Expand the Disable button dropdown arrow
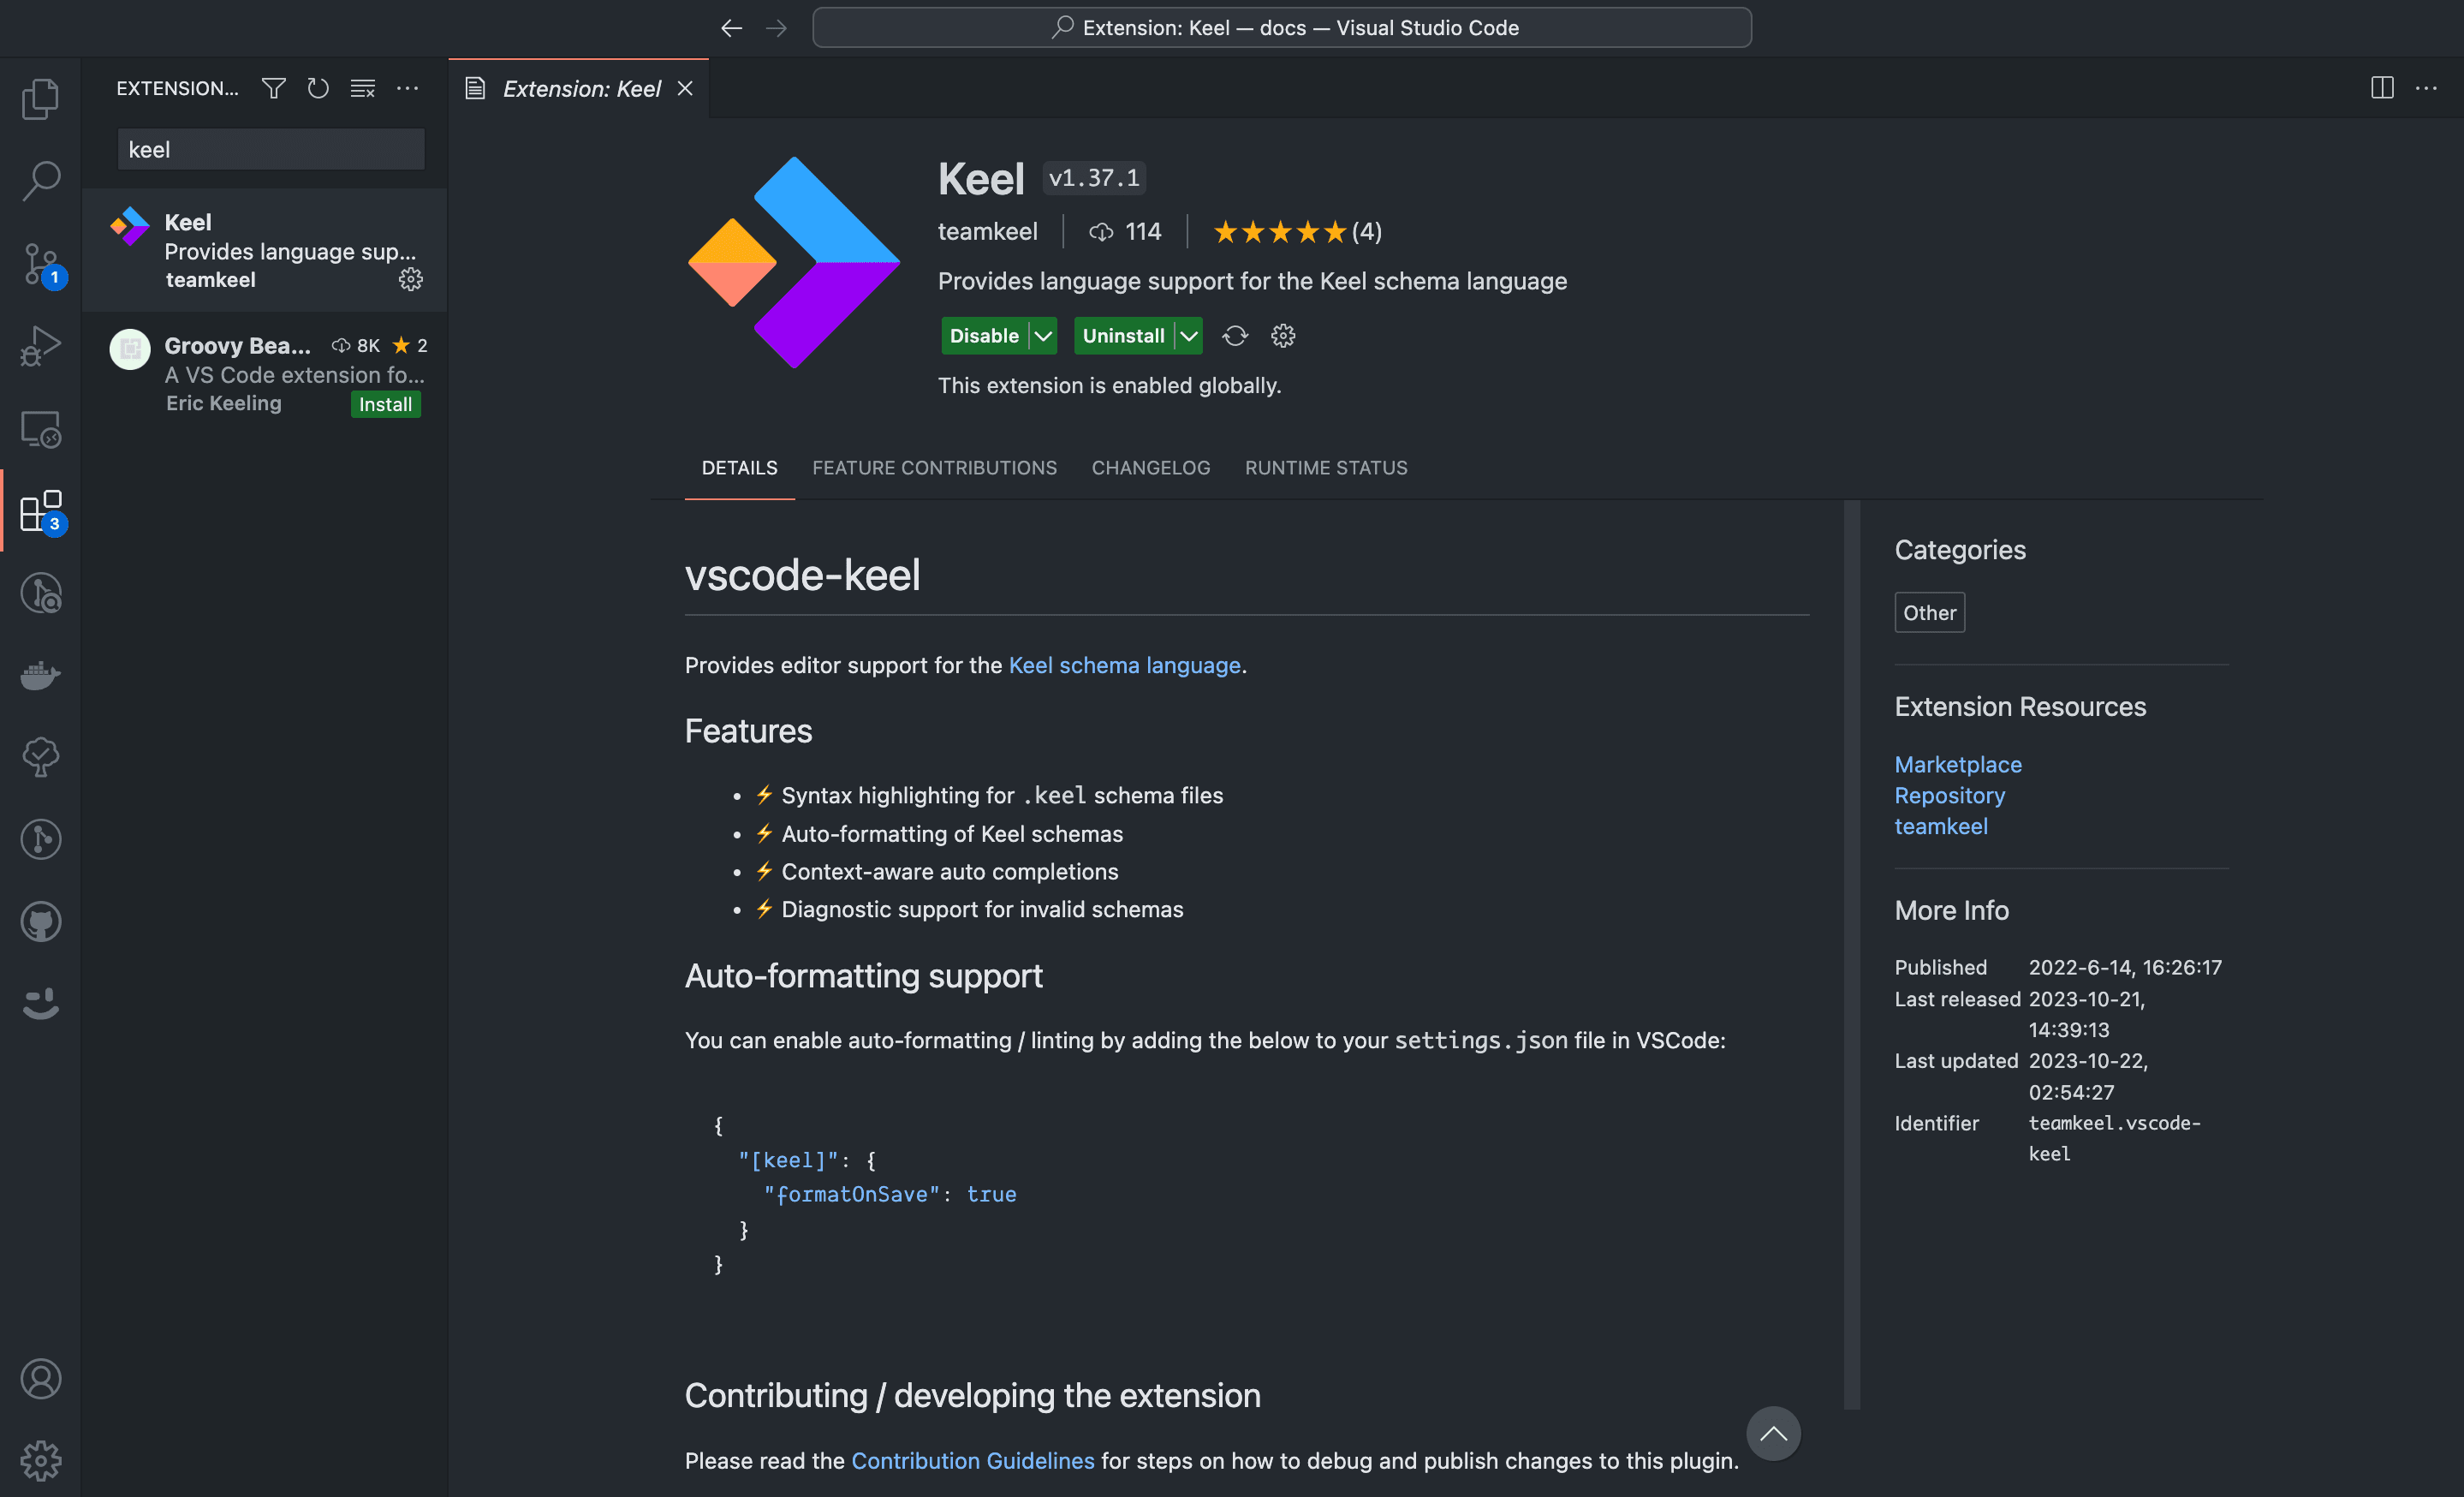This screenshot has height=1497, width=2464. point(1043,336)
